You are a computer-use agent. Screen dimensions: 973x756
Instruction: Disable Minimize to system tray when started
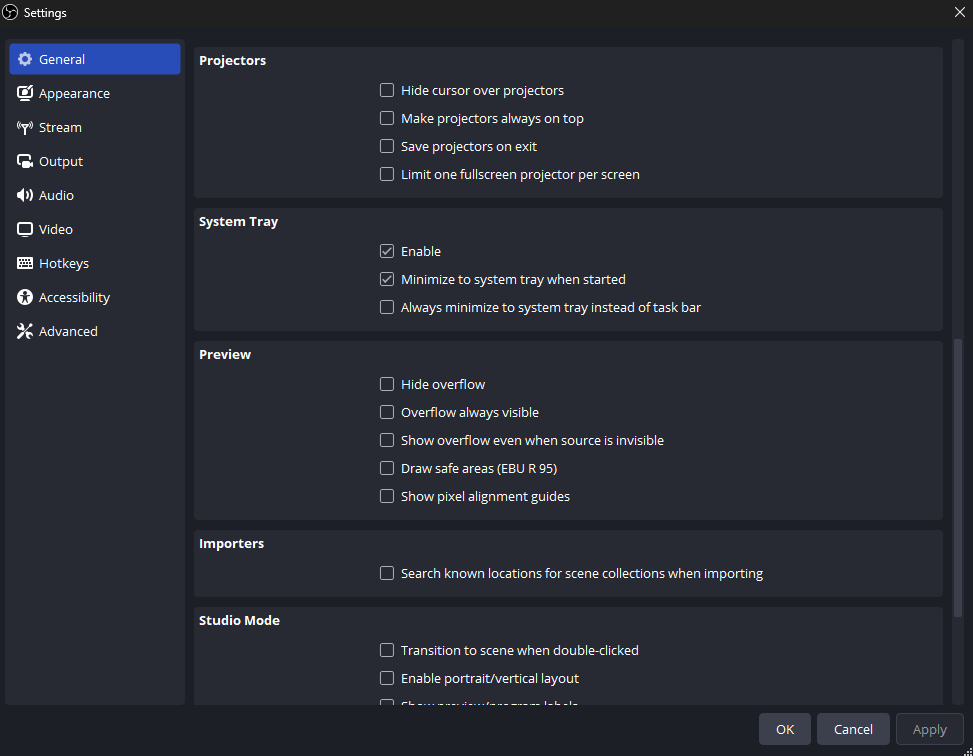pyautogui.click(x=387, y=279)
